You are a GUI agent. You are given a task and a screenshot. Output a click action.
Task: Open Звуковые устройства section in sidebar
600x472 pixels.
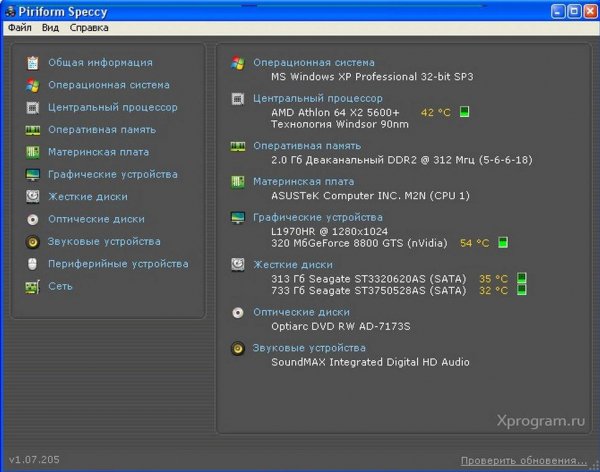coord(104,241)
